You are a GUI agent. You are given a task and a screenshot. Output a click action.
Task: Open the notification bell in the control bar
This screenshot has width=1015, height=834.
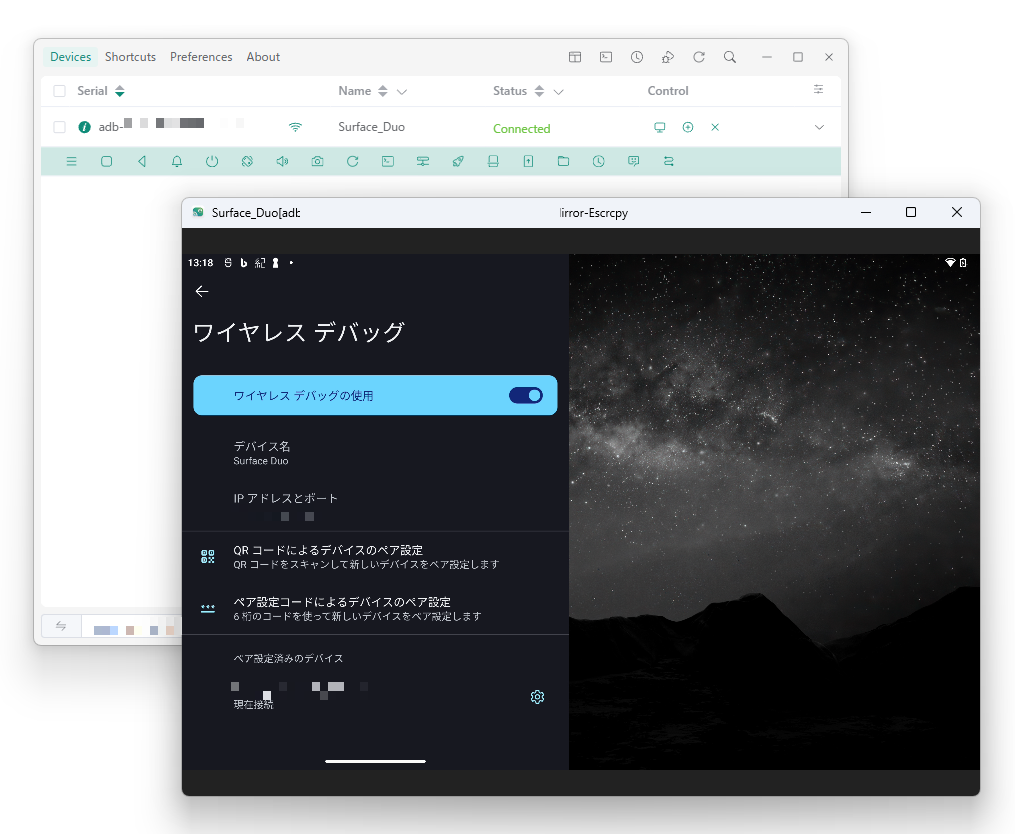[x=177, y=161]
